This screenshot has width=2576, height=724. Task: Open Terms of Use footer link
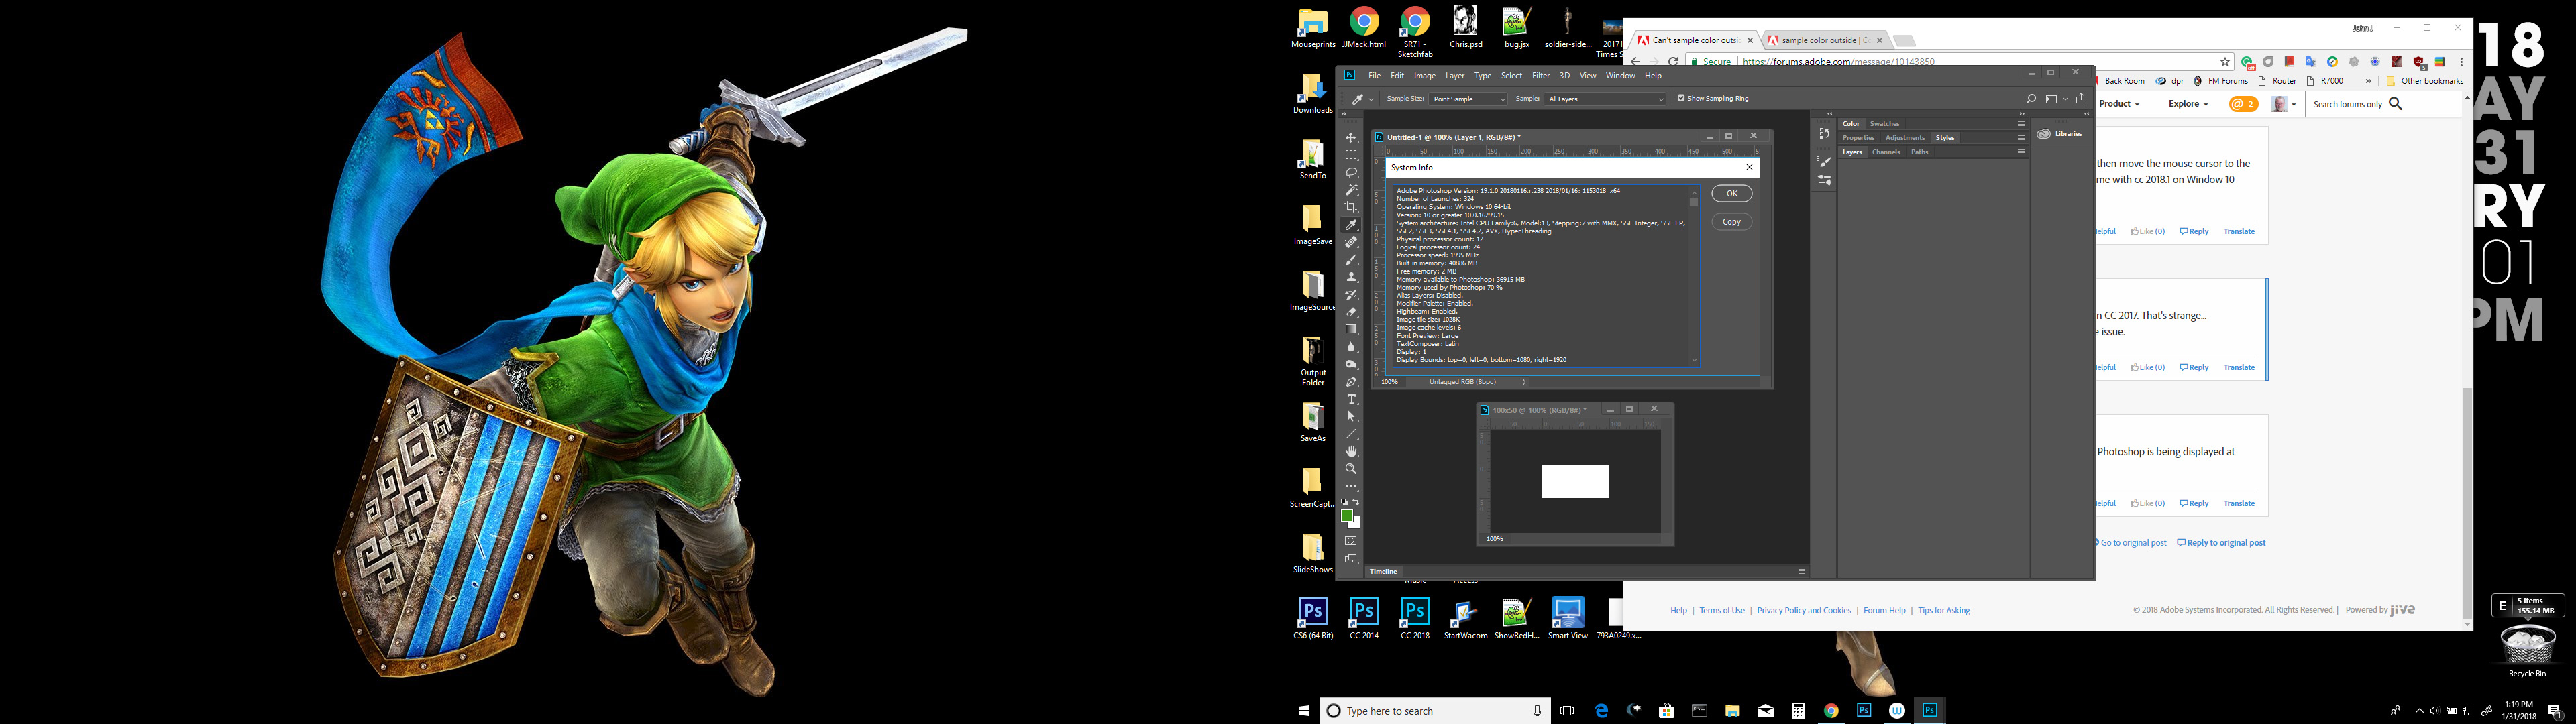click(x=1722, y=610)
